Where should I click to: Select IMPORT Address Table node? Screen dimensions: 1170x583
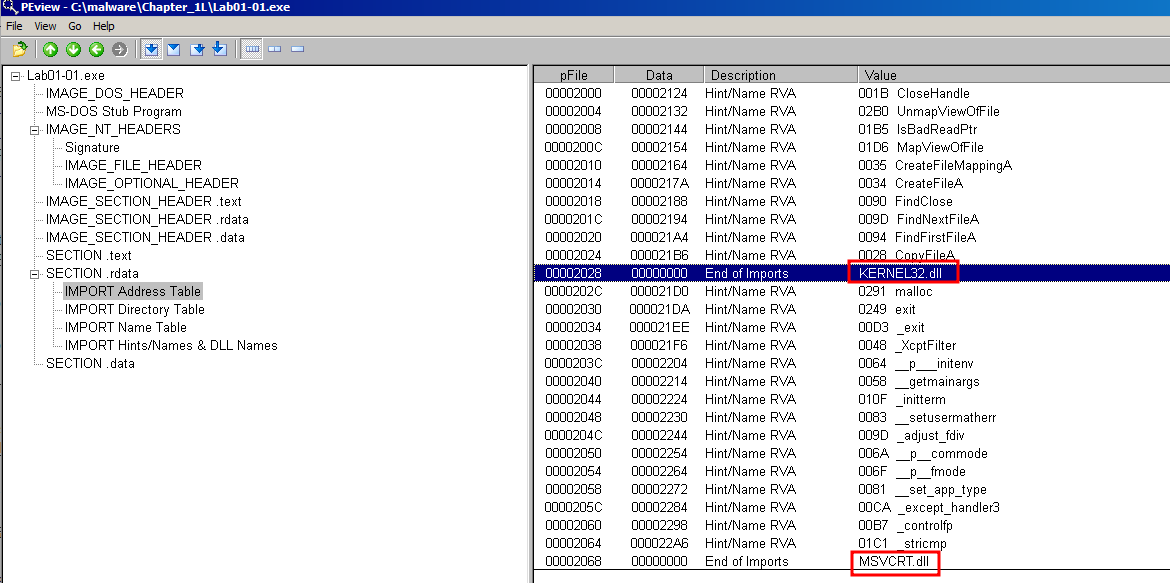coord(133,292)
